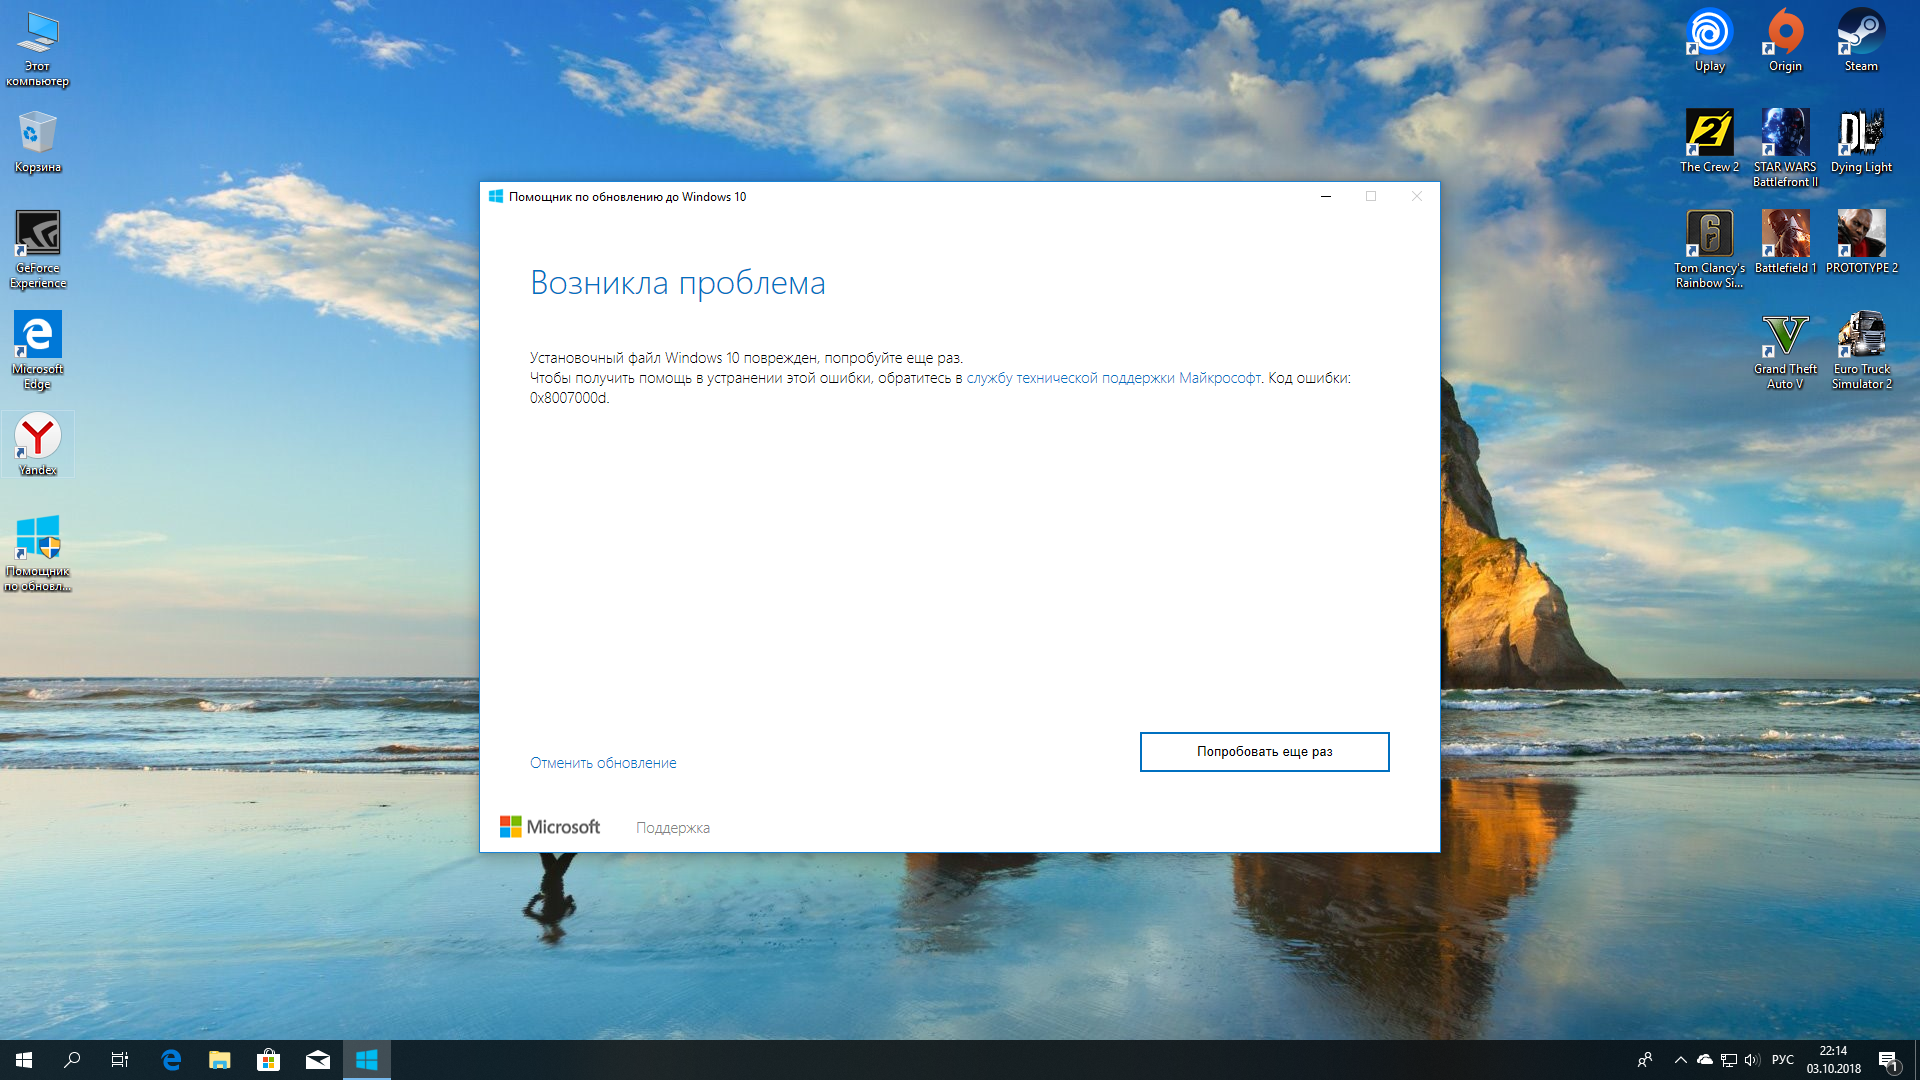The height and width of the screenshot is (1080, 1920).
Task: Launch Uplay from the desktop
Action: coord(1709,40)
